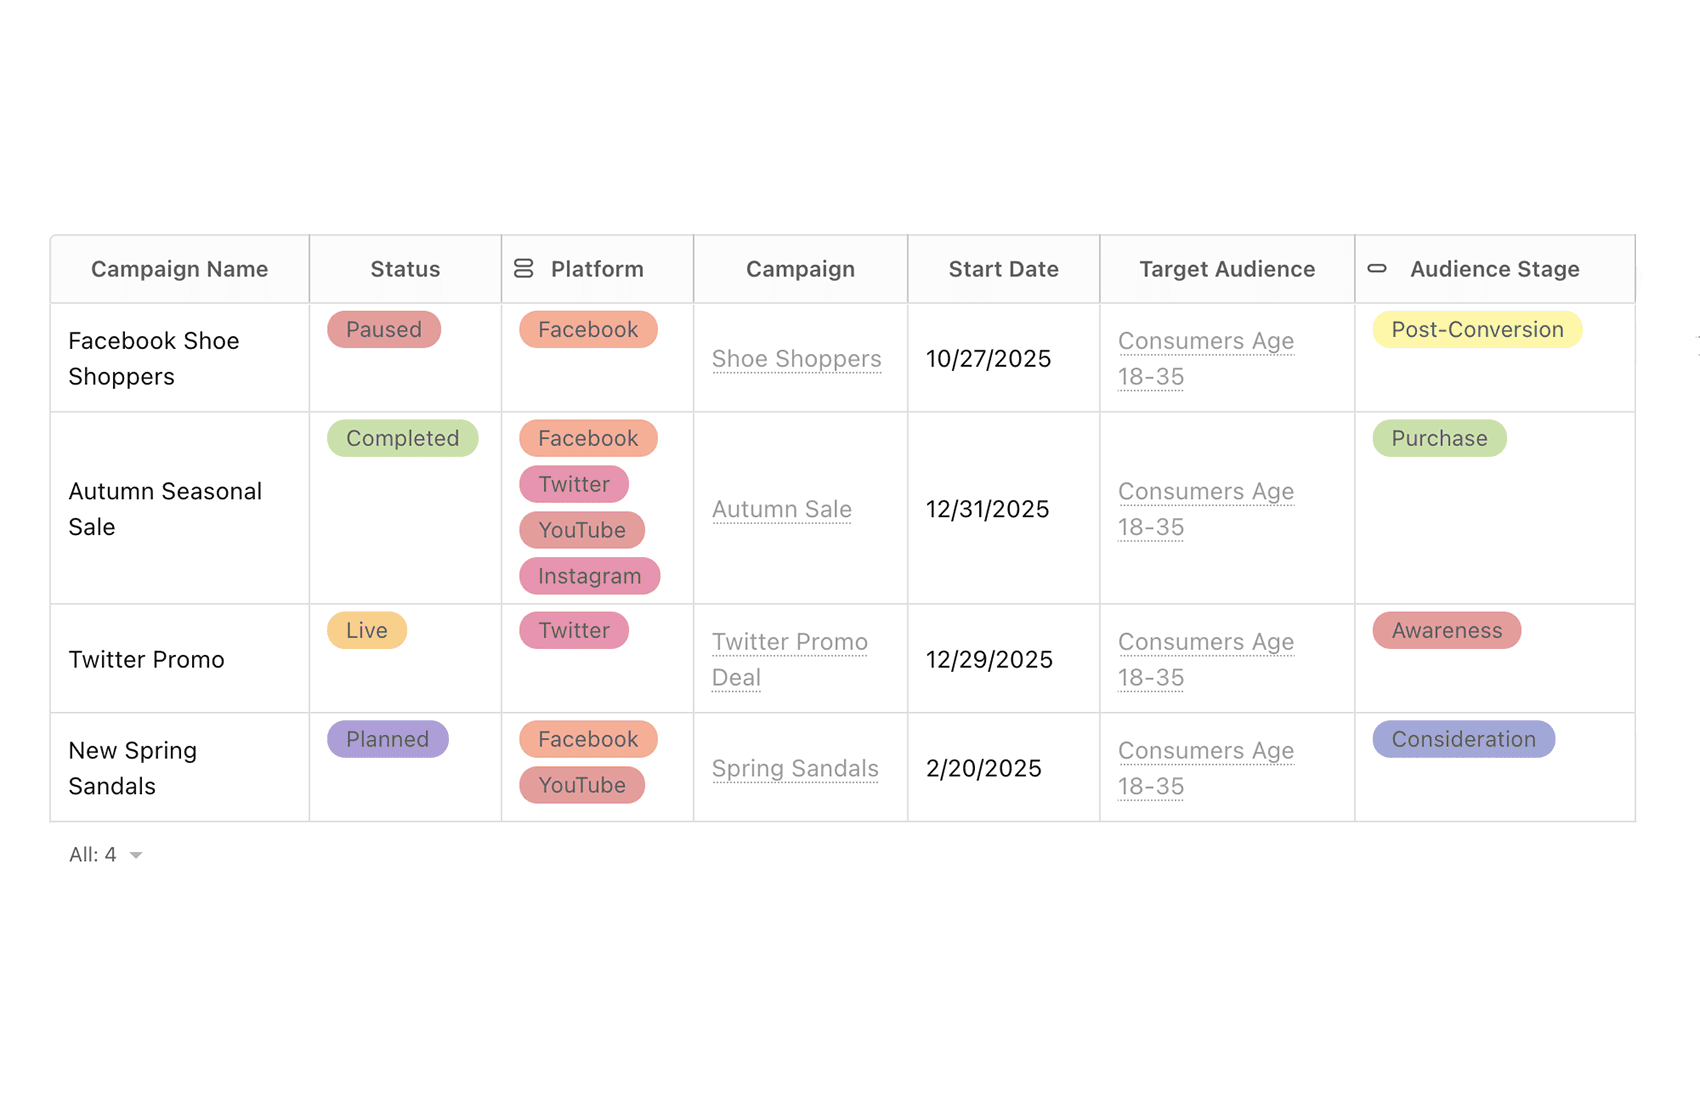
Task: Click the Awareness audience stage tag
Action: pyautogui.click(x=1446, y=631)
